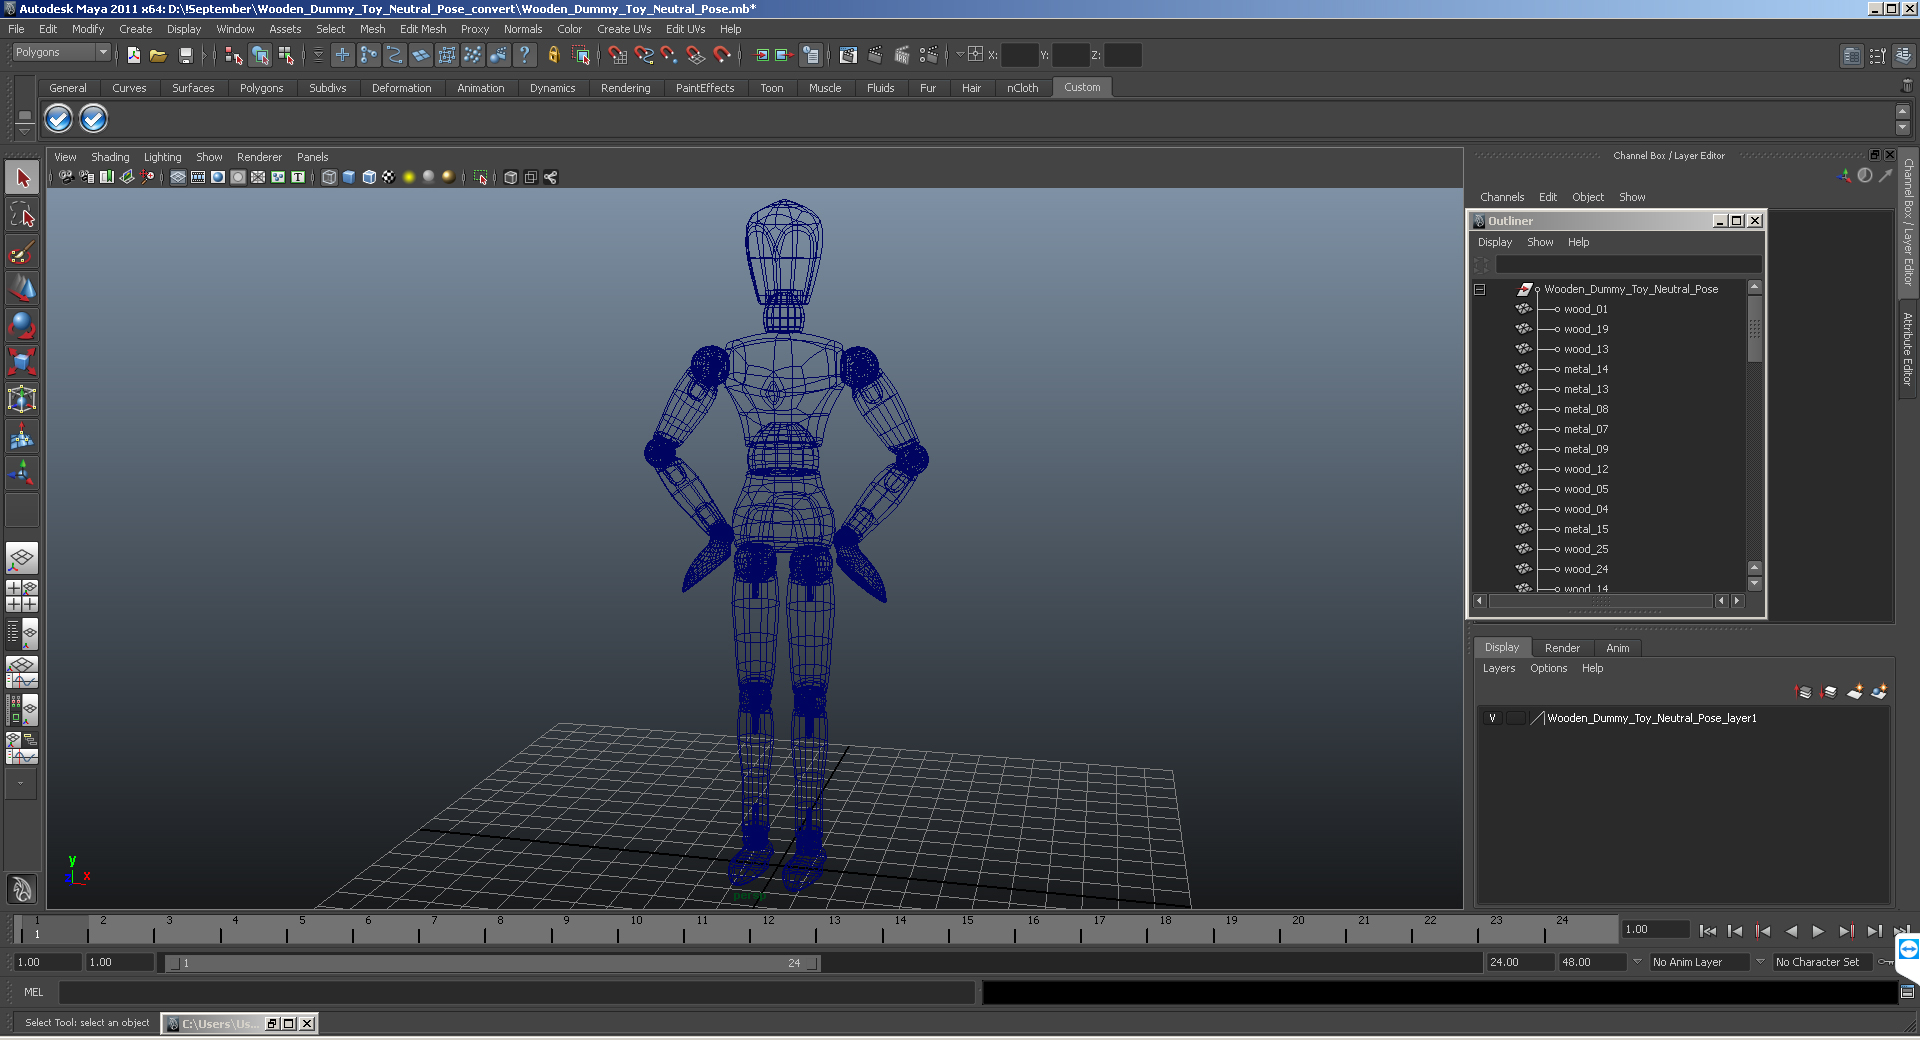1920x1040 pixels.
Task: Select wood_01 in the Outliner
Action: pos(1586,309)
